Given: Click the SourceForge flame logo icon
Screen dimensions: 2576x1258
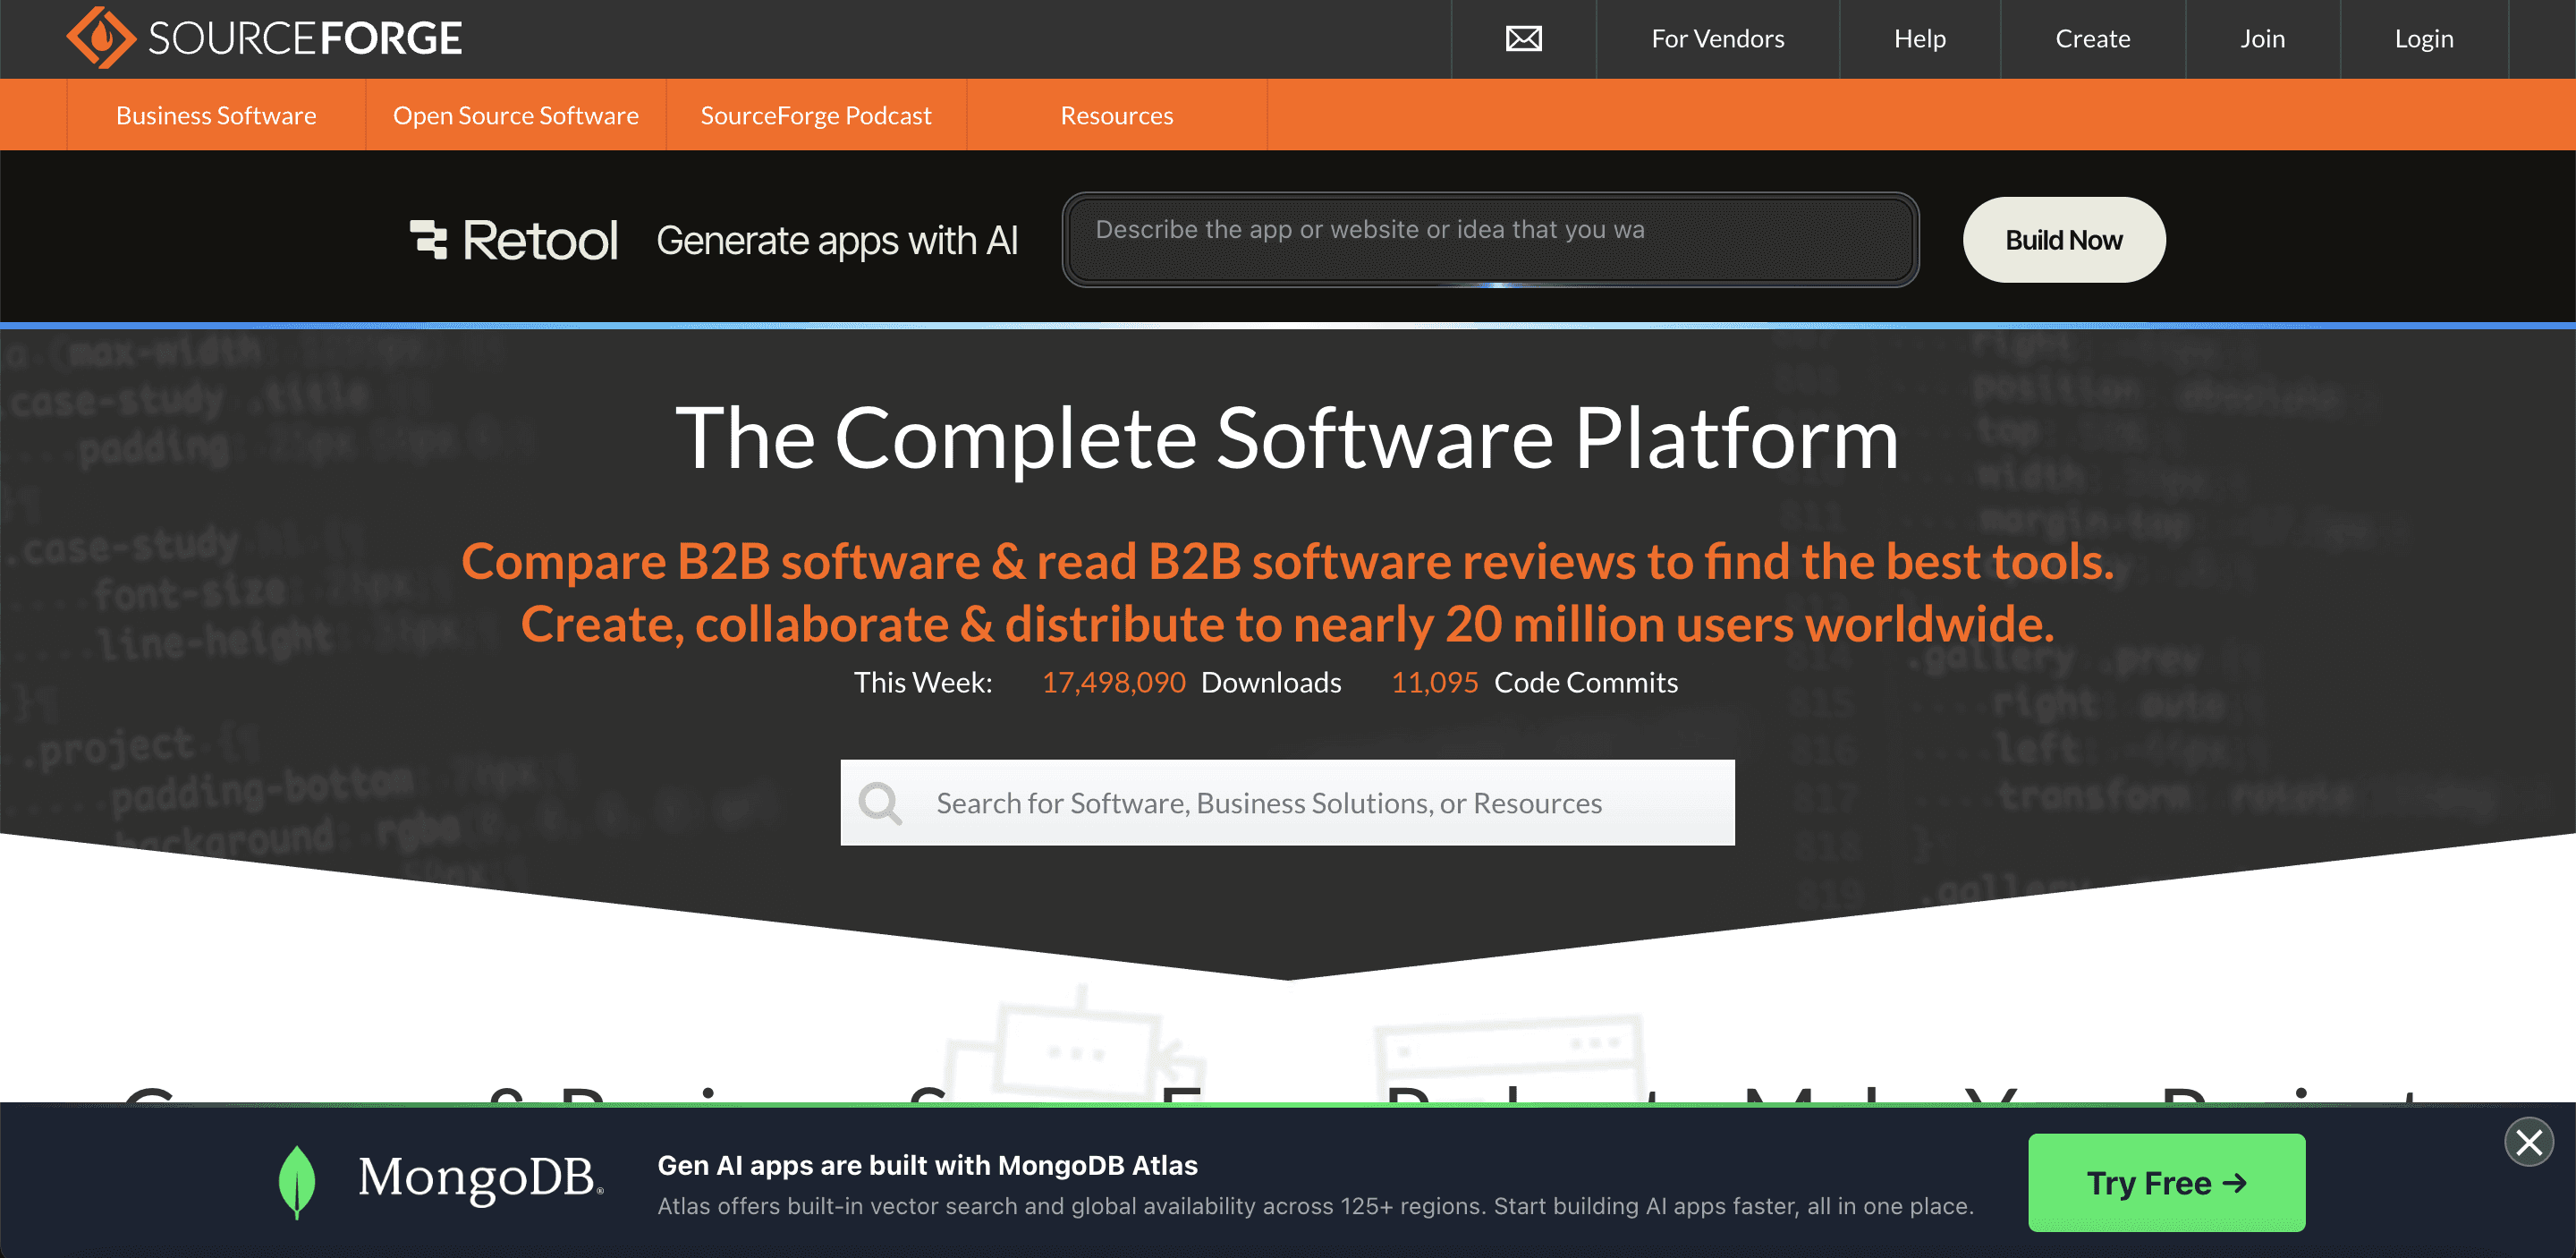Looking at the screenshot, I should click(100, 38).
